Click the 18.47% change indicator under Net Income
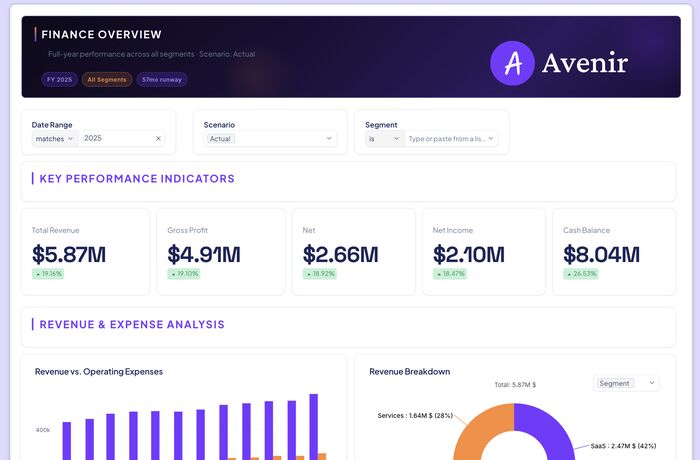Image resolution: width=700 pixels, height=460 pixels. pos(450,274)
